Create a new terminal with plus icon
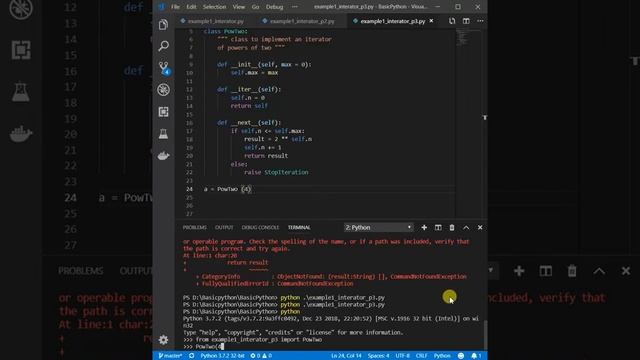The image size is (640, 360). 424,227
